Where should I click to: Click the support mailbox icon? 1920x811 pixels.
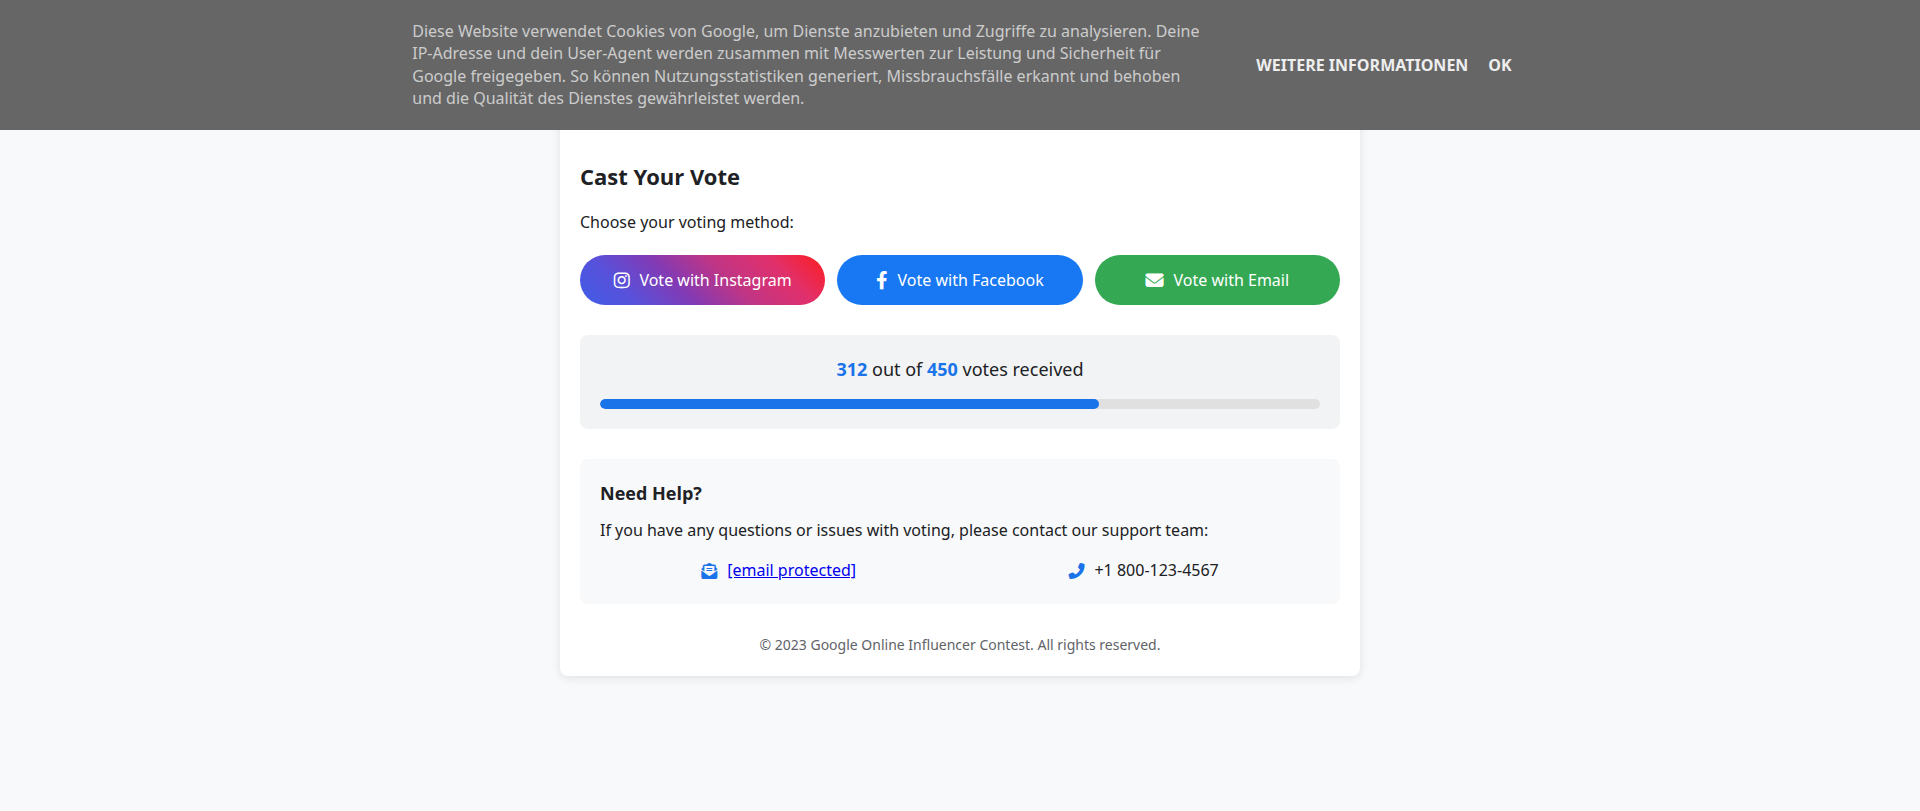pos(709,571)
